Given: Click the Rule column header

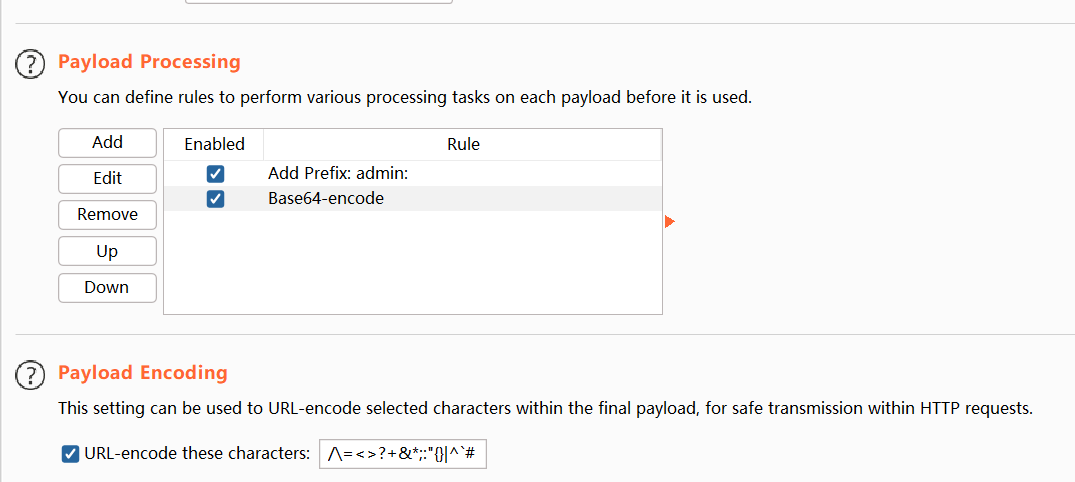Looking at the screenshot, I should click(x=463, y=145).
